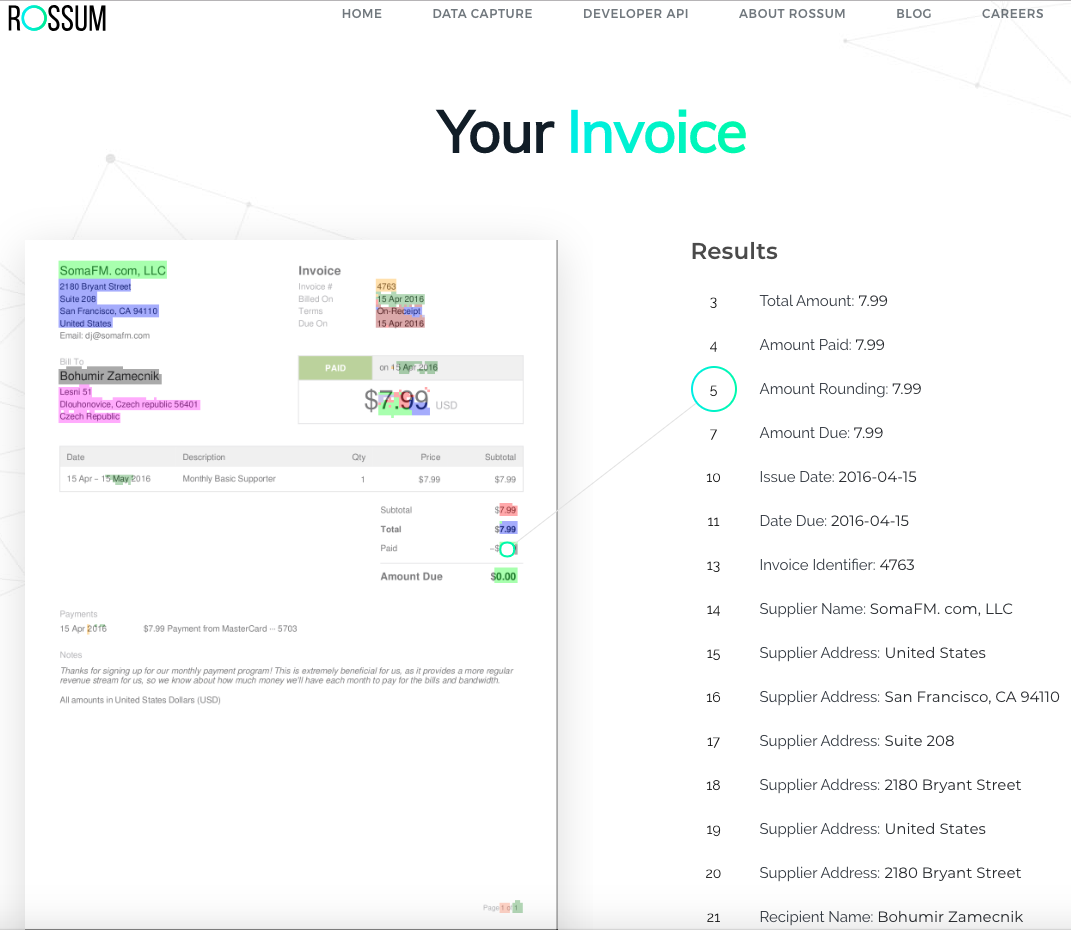Select Supplier Address: San Francisco, CA 94110 result
Screen dimensions: 1071x930
909,697
